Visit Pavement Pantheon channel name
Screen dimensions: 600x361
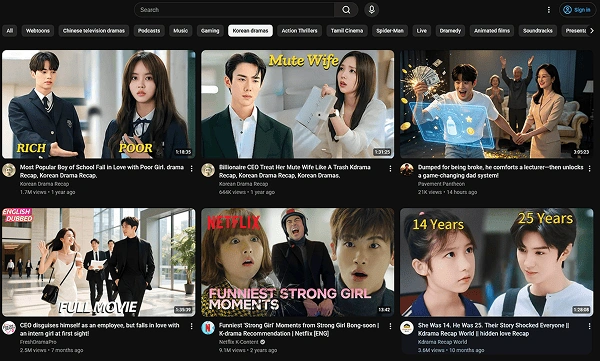441,184
